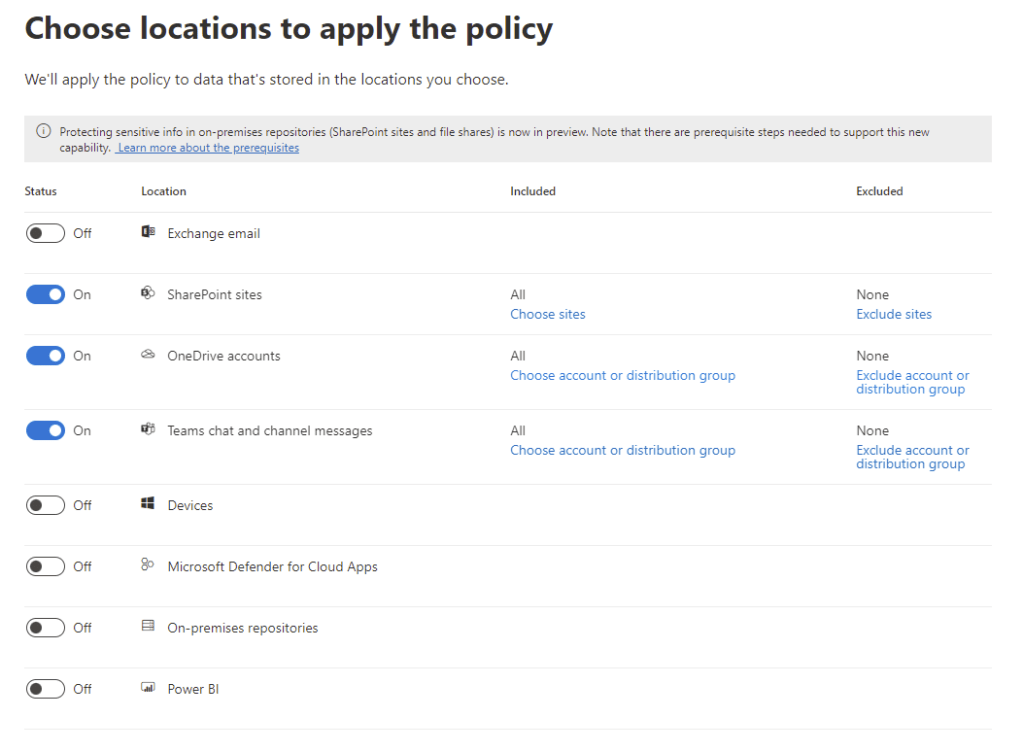Click the Exclude sites link

click(x=893, y=314)
